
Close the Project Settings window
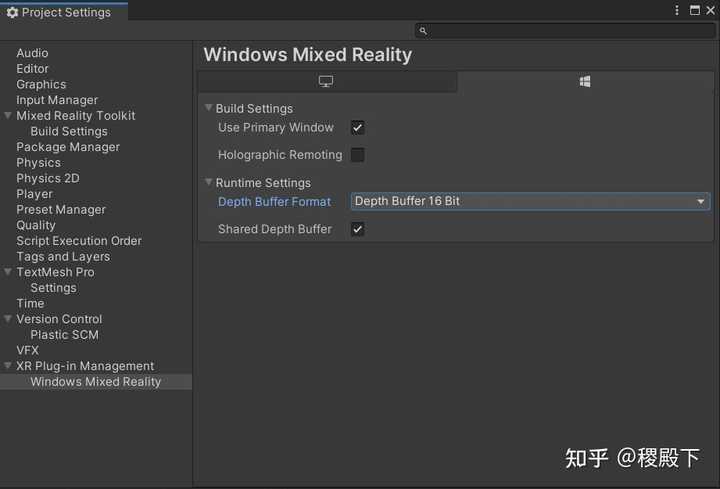710,10
